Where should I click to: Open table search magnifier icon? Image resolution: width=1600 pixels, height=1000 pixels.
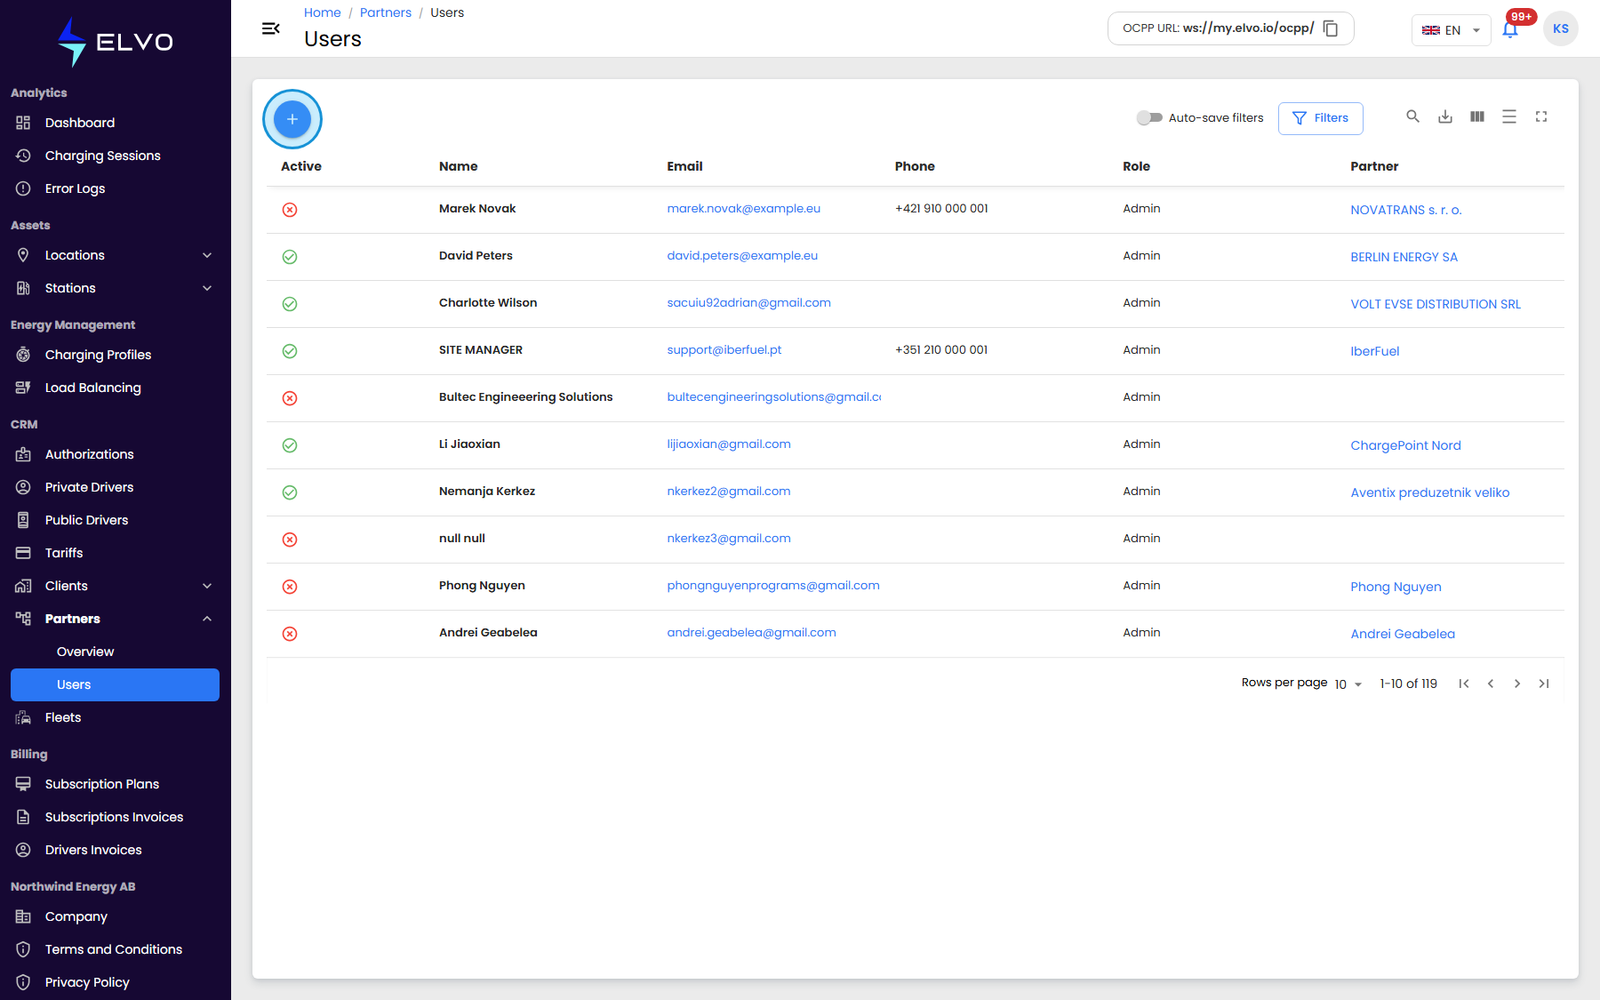[1413, 117]
